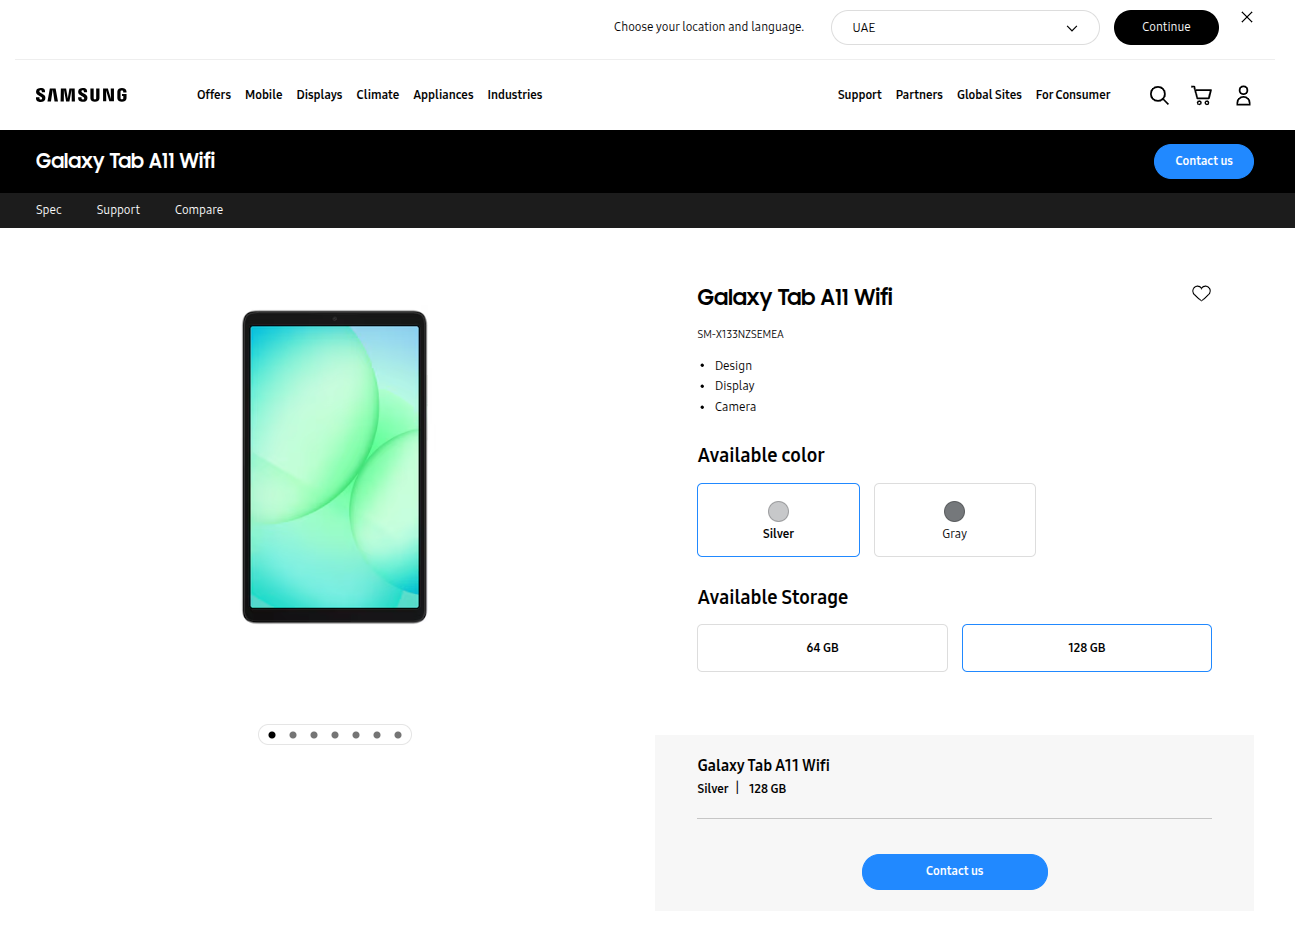Choose the 128 GB storage option
1295x927 pixels.
coord(1086,648)
